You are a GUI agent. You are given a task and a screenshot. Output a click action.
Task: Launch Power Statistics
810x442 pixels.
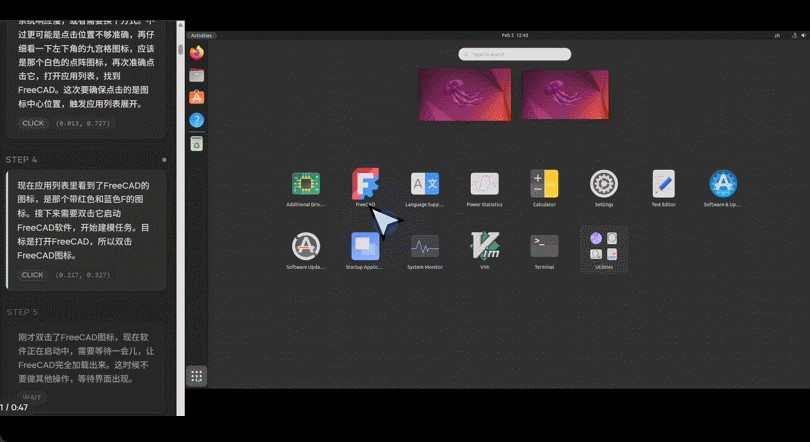(484, 184)
